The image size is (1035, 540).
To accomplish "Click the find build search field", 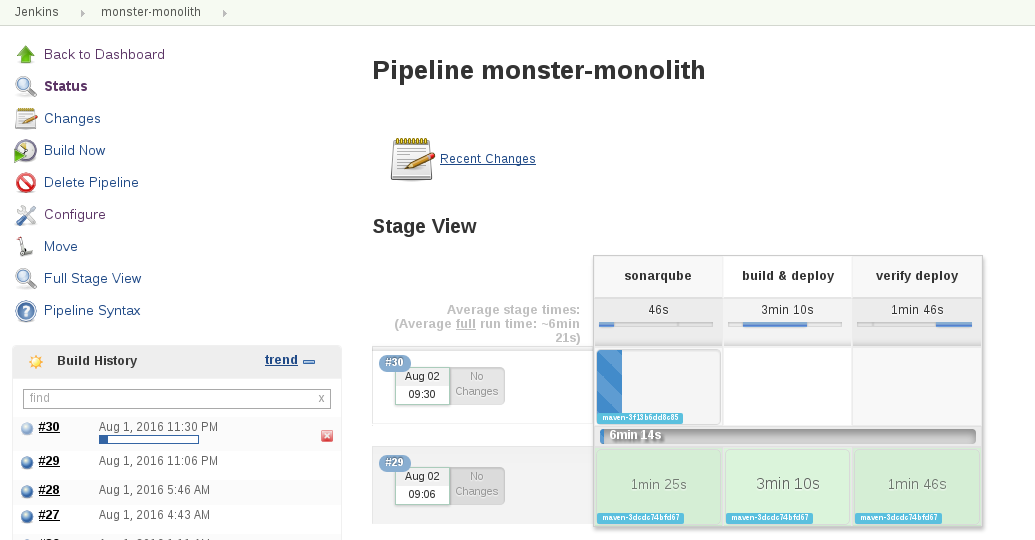I will coord(170,398).
